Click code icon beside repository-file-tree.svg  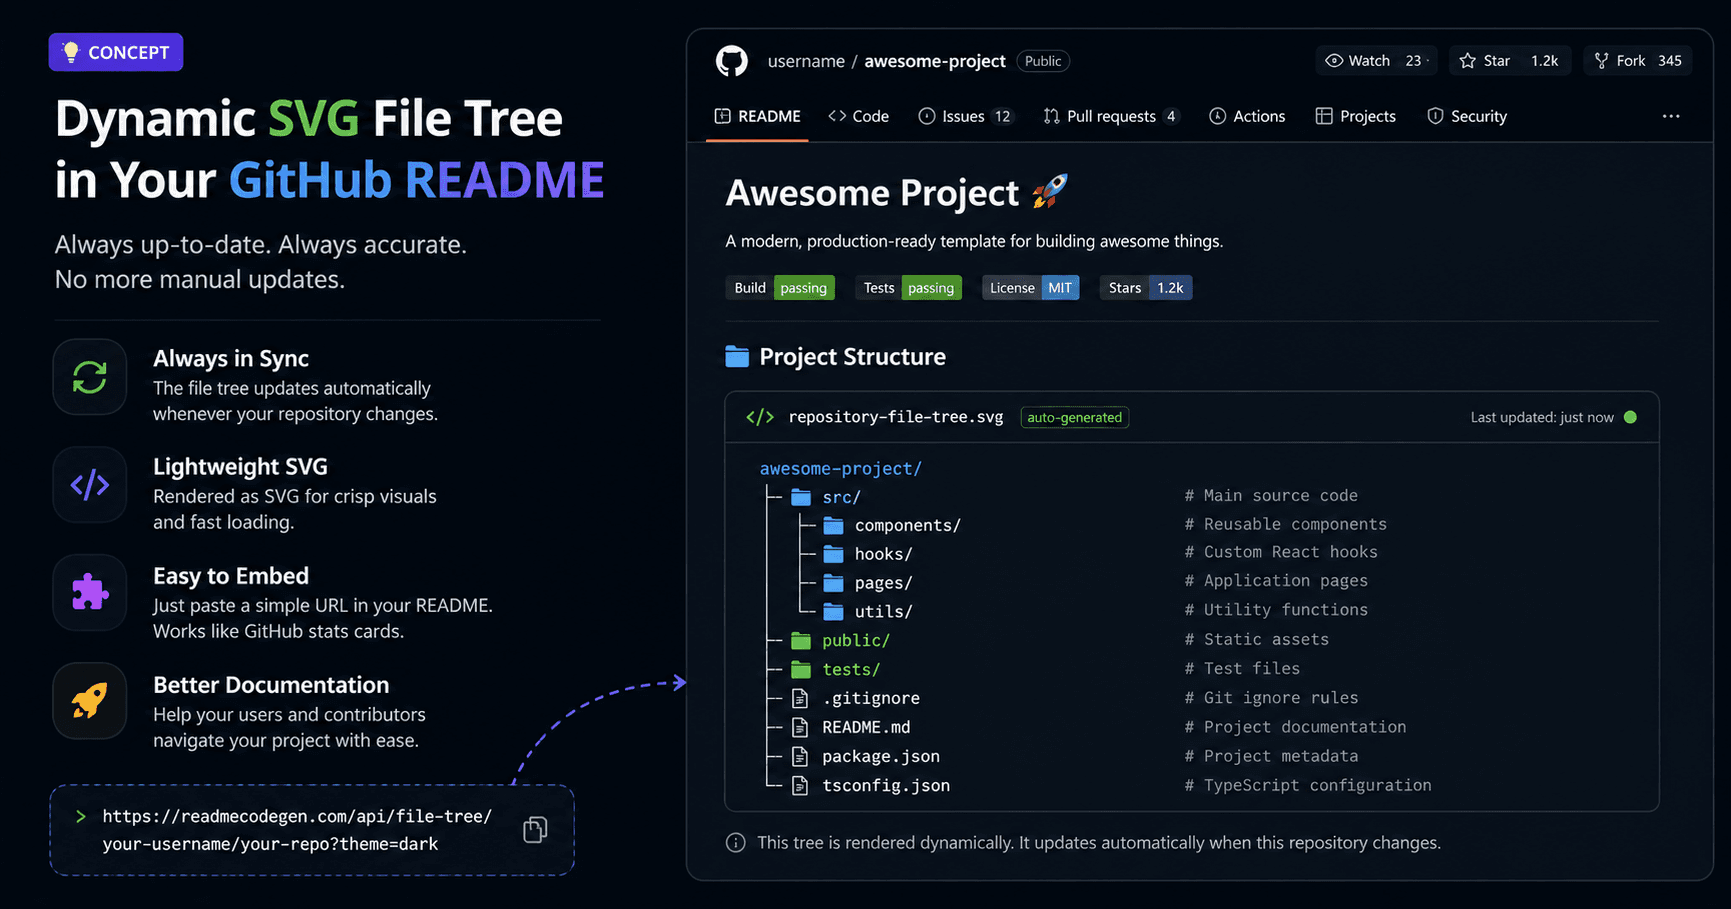click(x=760, y=417)
